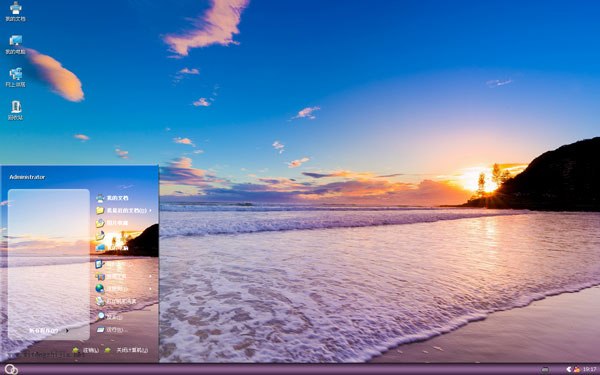Click the shut down computer button
The width and height of the screenshot is (600, 375).
(x=127, y=350)
